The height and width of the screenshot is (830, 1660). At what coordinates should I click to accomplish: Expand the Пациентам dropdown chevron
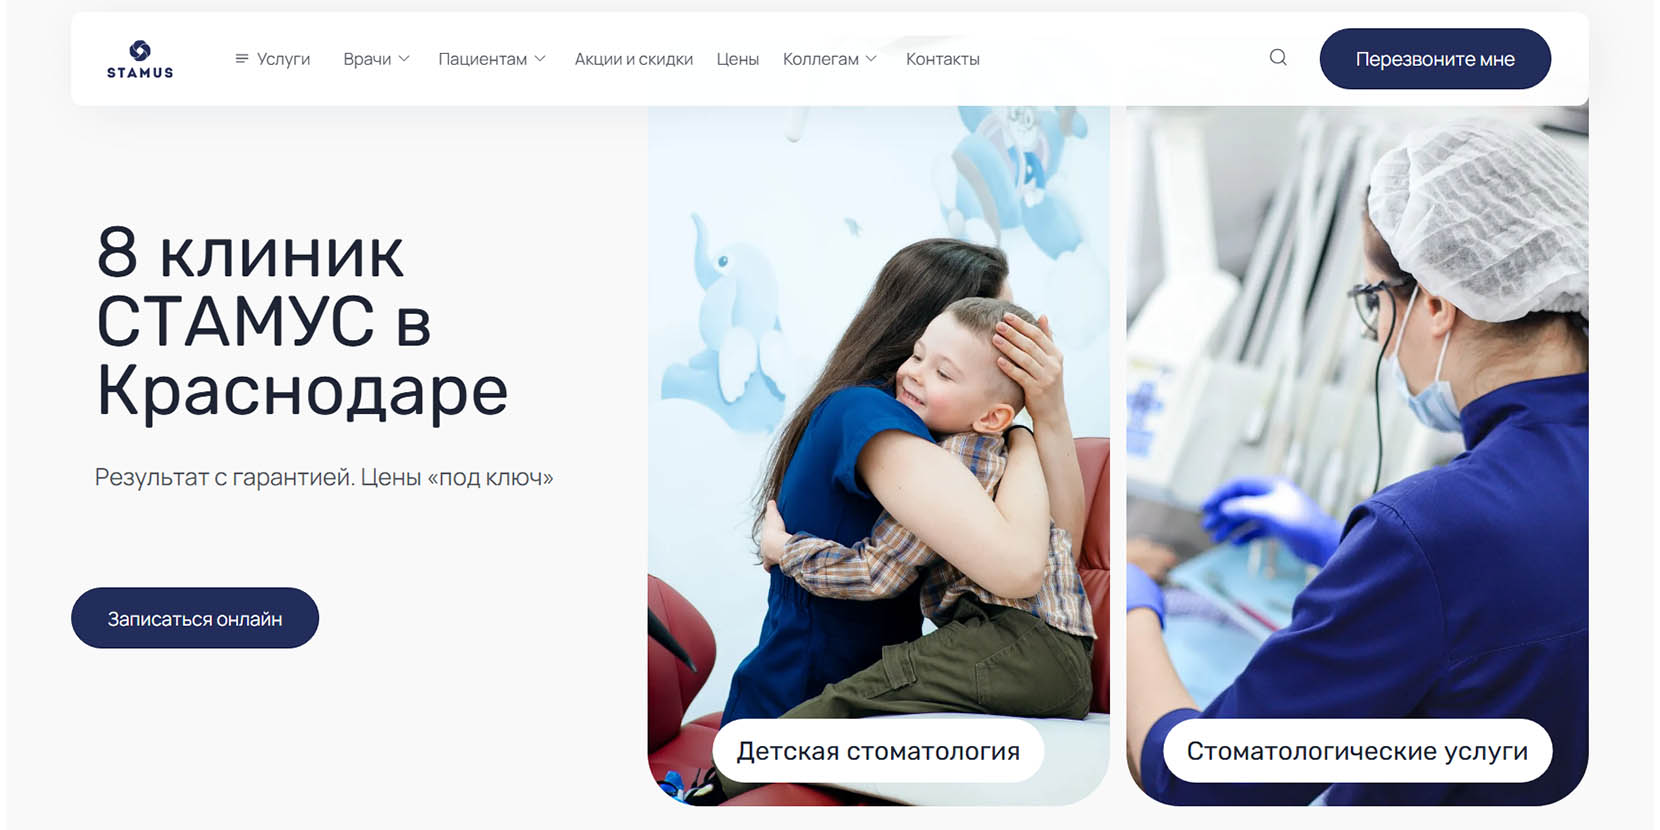tap(540, 59)
